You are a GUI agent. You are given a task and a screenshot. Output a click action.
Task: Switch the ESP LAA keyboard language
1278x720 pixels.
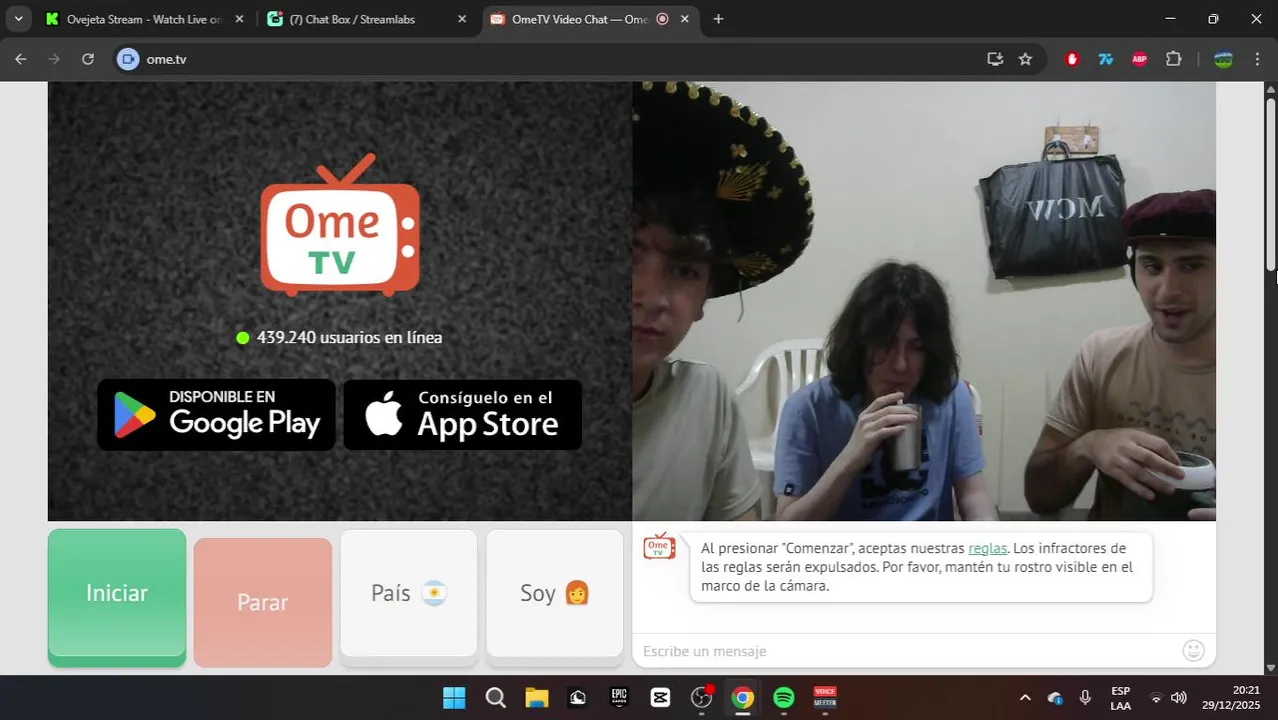(x=1120, y=698)
